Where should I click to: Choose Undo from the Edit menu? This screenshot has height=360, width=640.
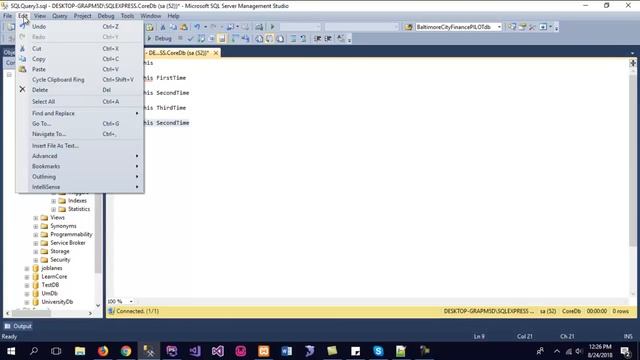[80, 27]
